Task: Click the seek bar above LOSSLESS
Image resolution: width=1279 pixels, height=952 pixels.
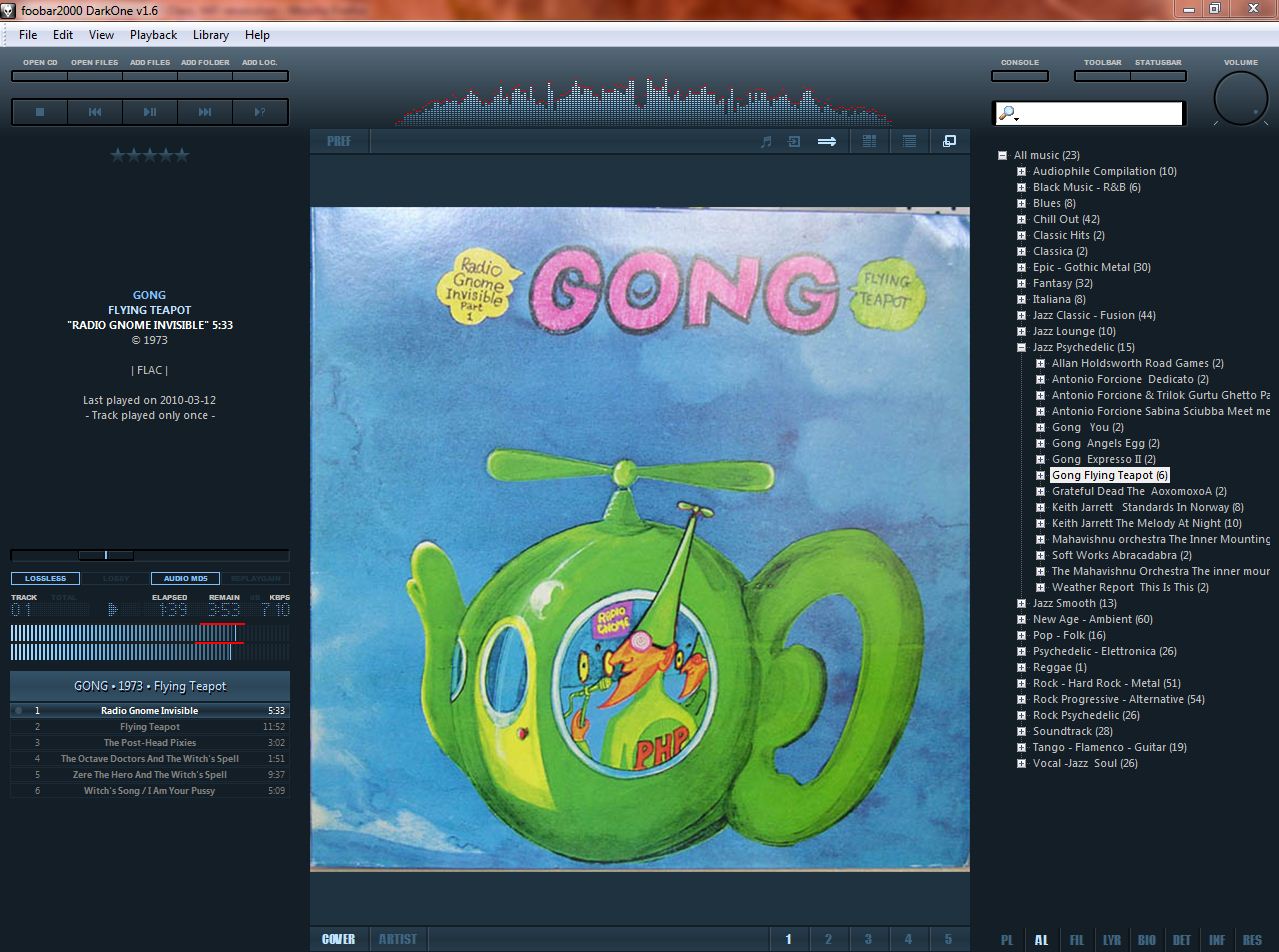Action: click(x=150, y=555)
